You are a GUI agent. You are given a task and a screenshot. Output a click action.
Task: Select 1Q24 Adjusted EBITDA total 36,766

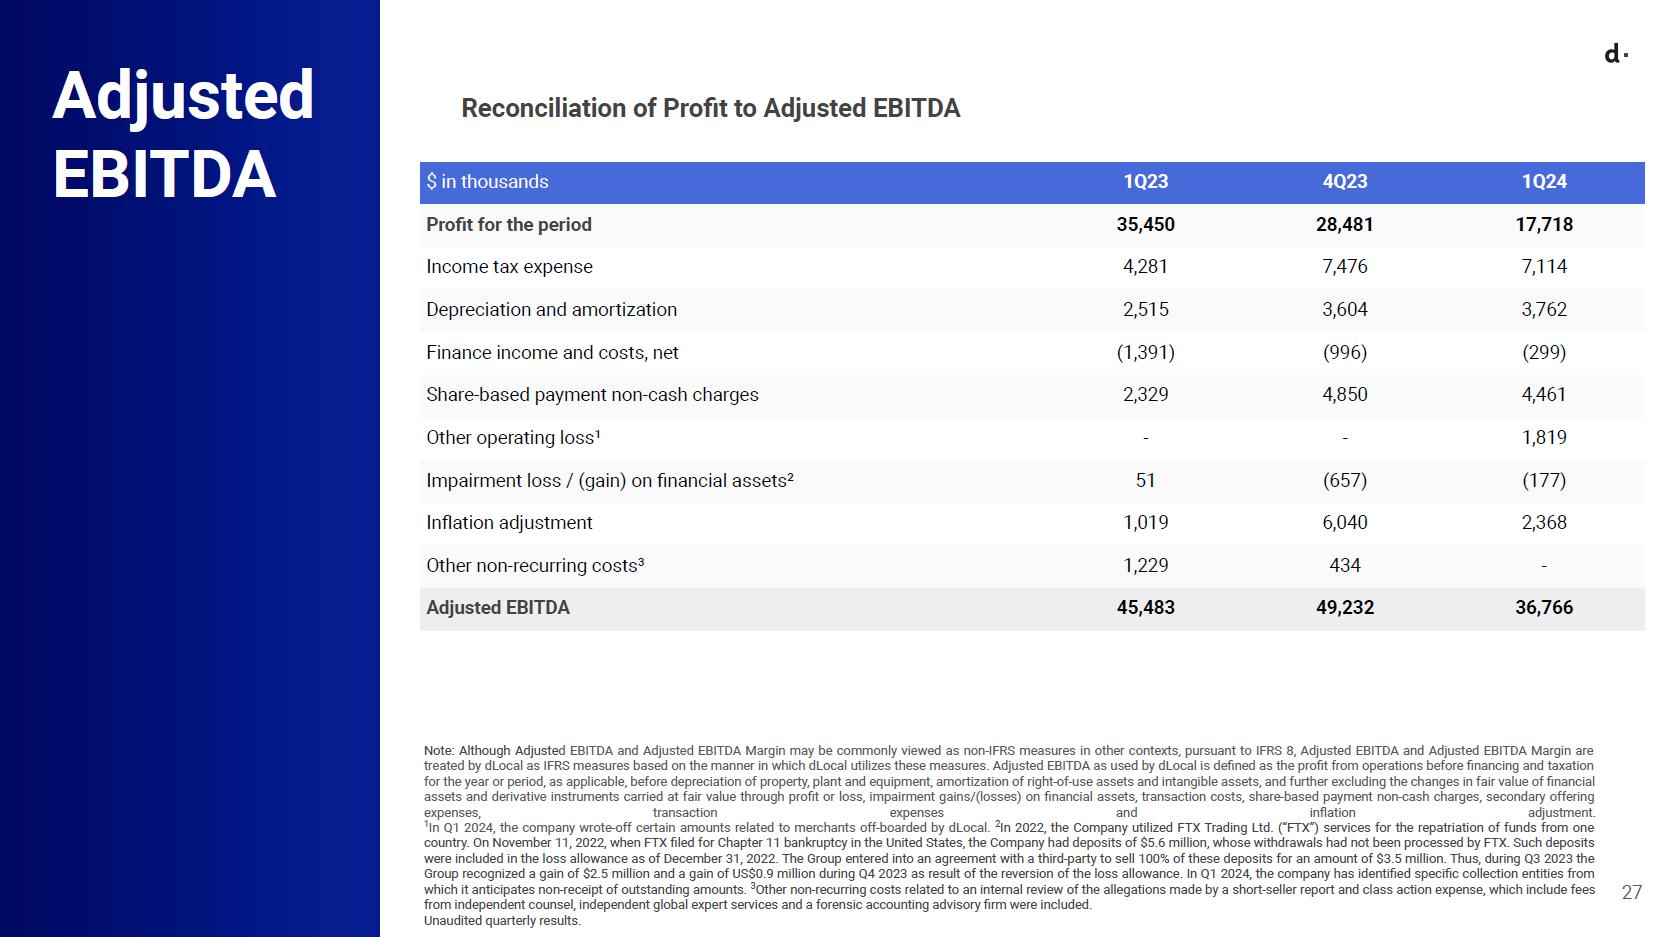(x=1544, y=608)
